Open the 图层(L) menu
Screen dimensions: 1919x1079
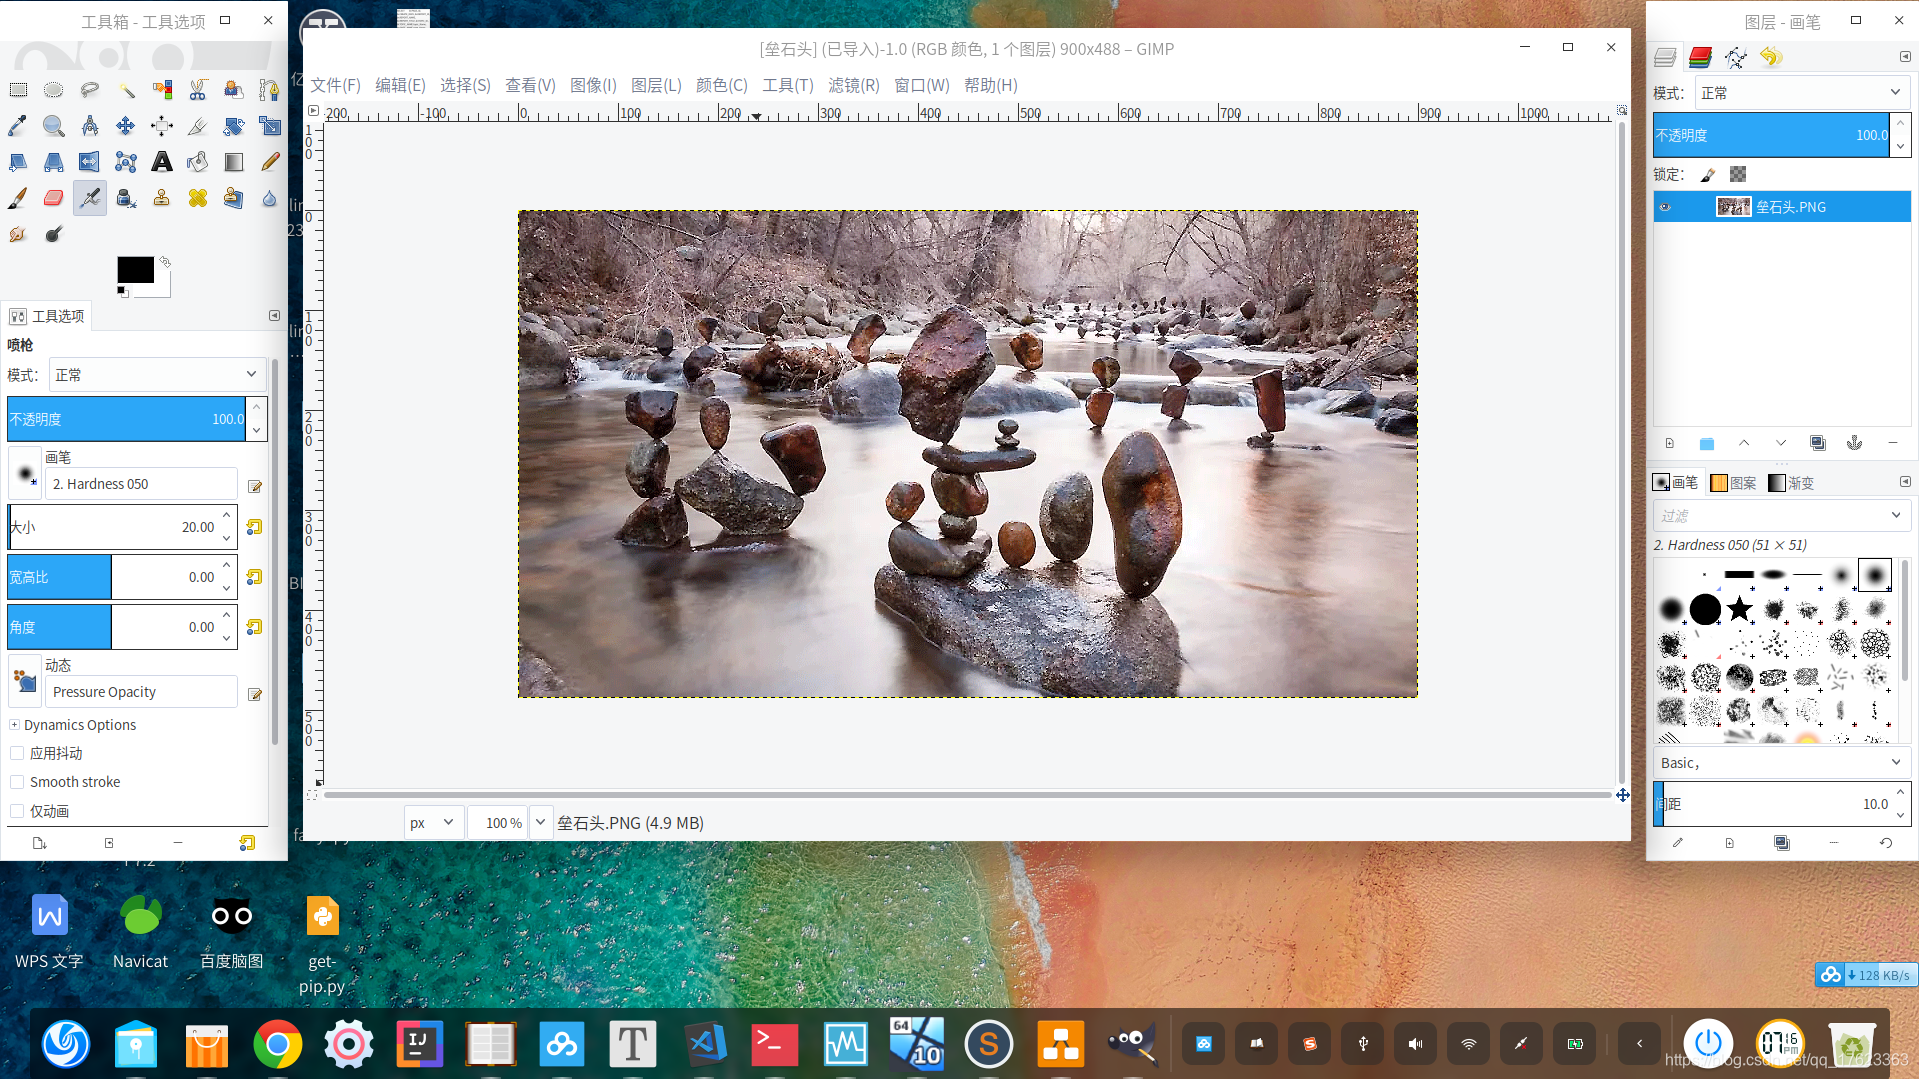tap(656, 86)
